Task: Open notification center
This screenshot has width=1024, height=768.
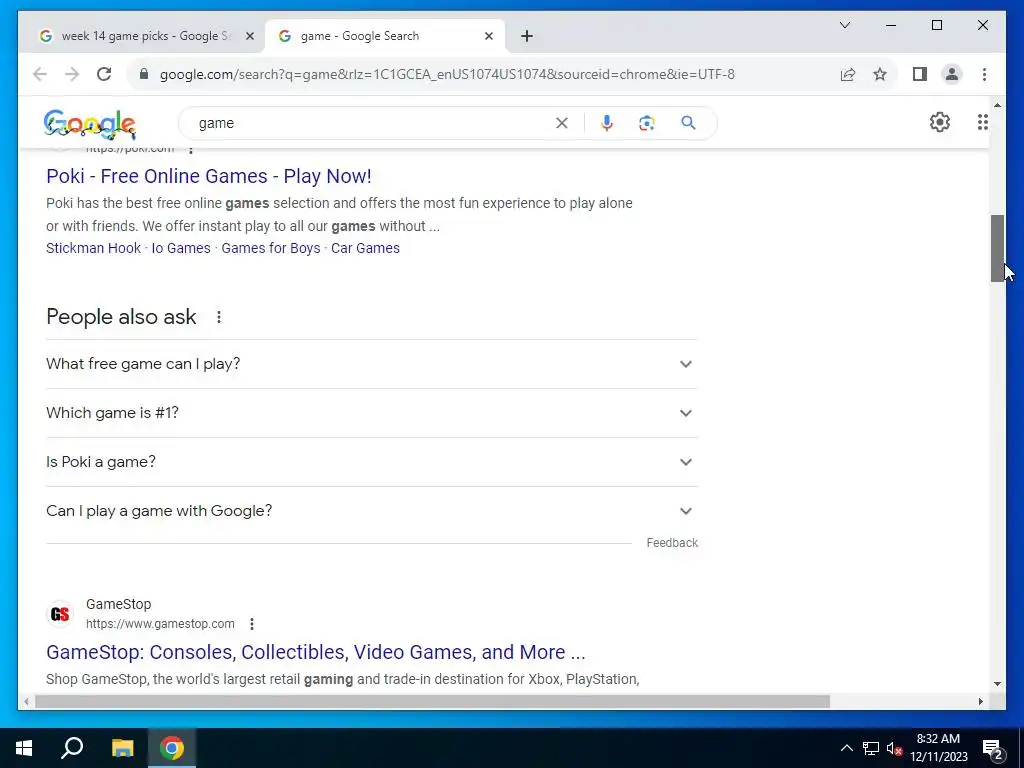Action: [x=993, y=748]
